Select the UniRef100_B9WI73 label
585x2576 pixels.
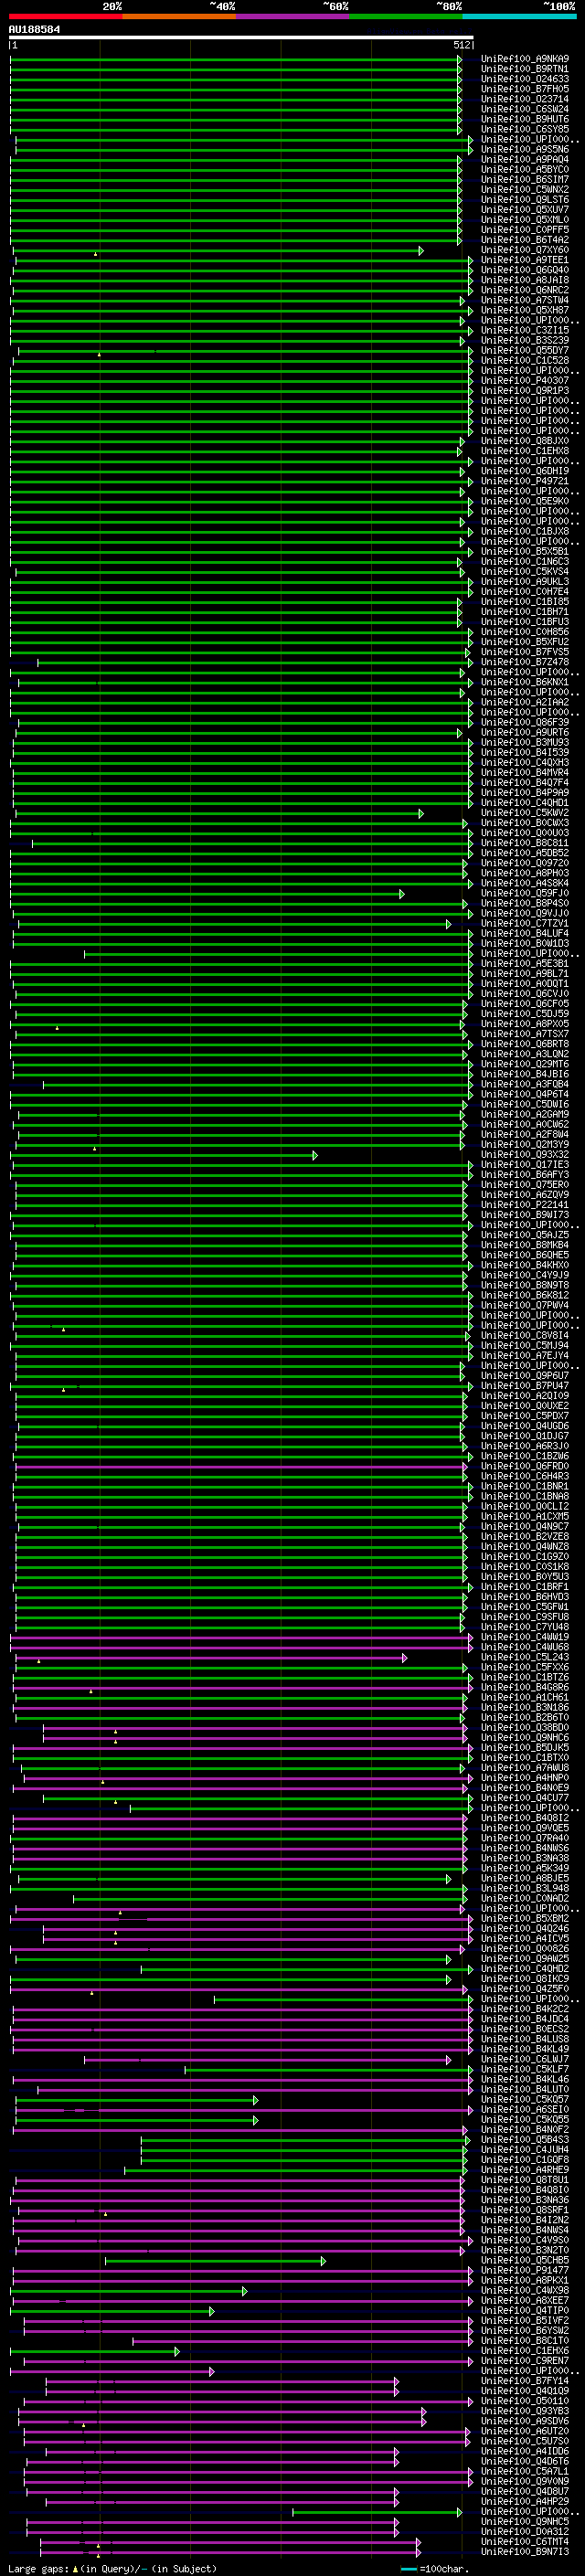(x=524, y=1214)
